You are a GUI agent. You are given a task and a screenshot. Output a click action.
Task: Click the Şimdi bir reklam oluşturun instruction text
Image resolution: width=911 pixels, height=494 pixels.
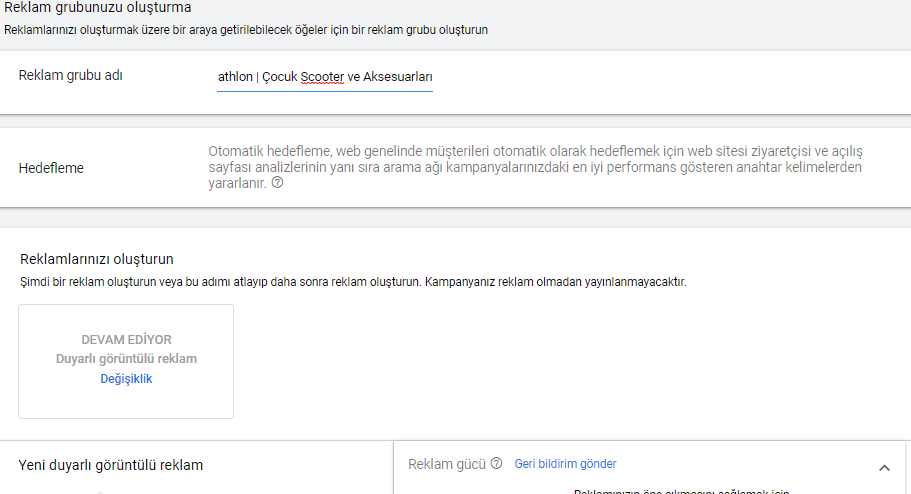[353, 282]
